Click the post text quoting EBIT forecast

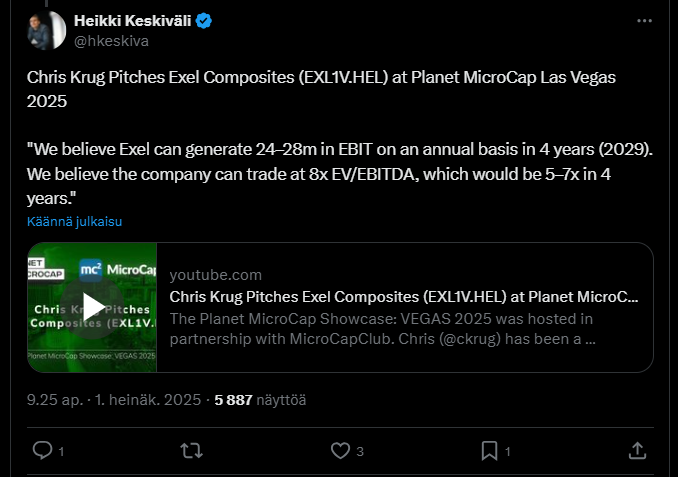pos(339,160)
